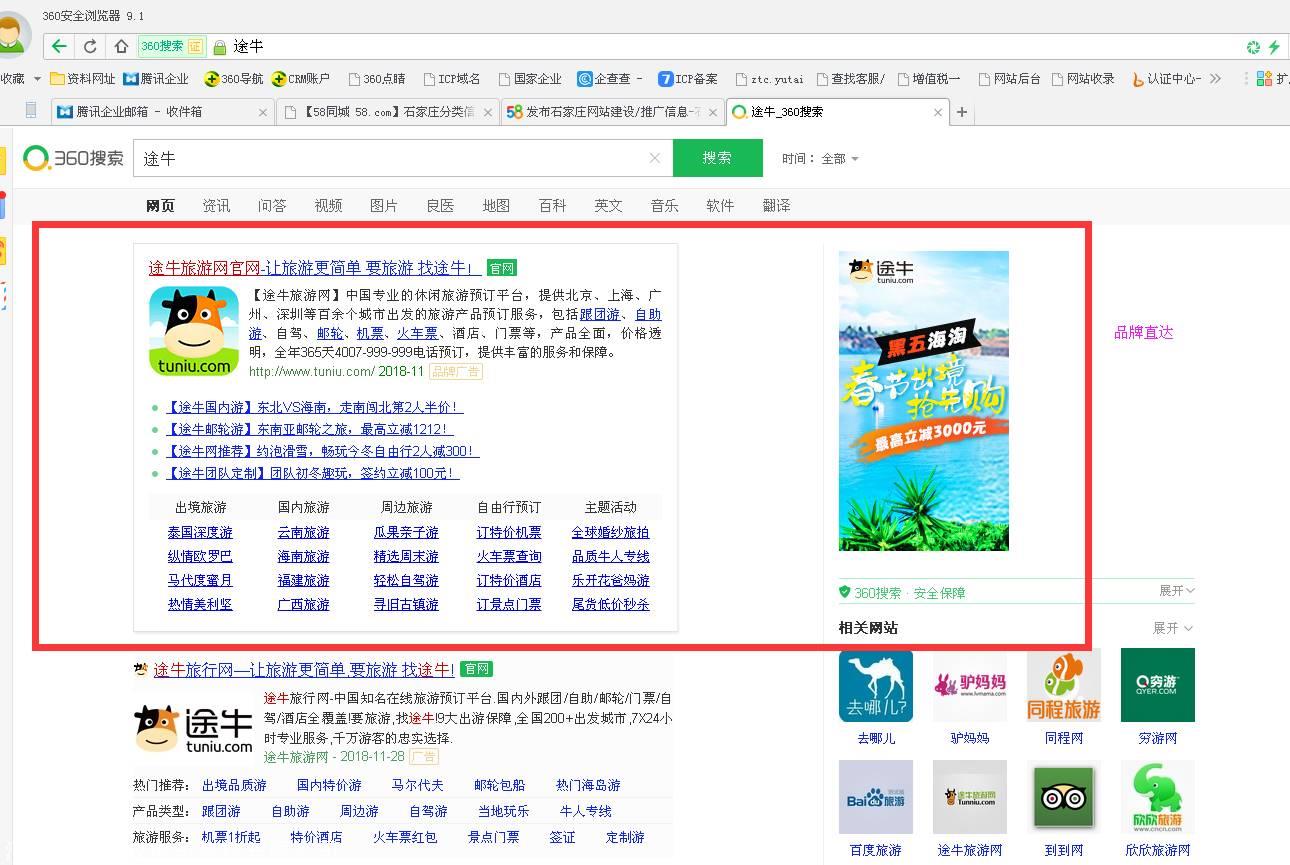Click the green 搜索 button

tap(718, 158)
